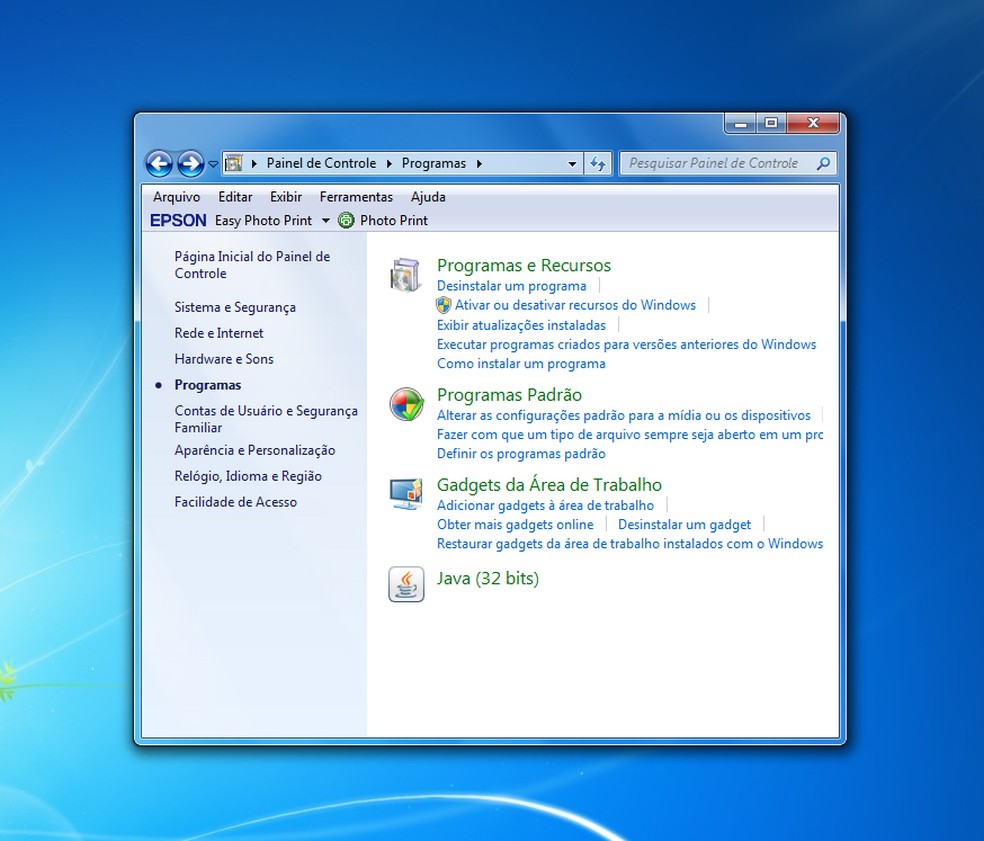Go to Página Inicial do Painel de Controle
This screenshot has width=984, height=841.
(251, 265)
